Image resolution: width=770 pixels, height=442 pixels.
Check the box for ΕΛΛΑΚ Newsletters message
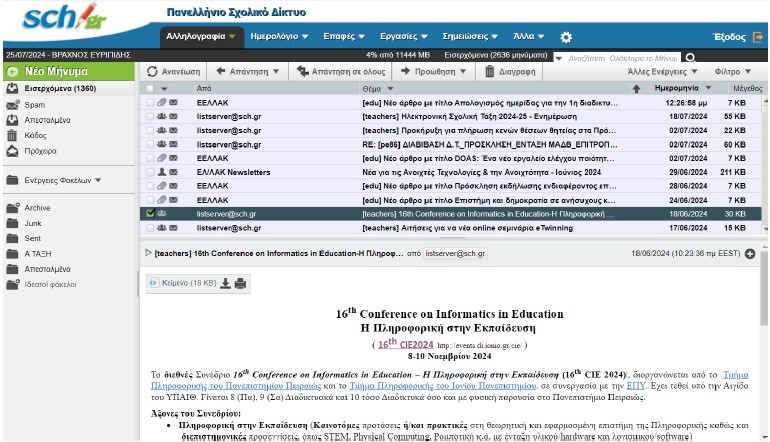pos(150,172)
